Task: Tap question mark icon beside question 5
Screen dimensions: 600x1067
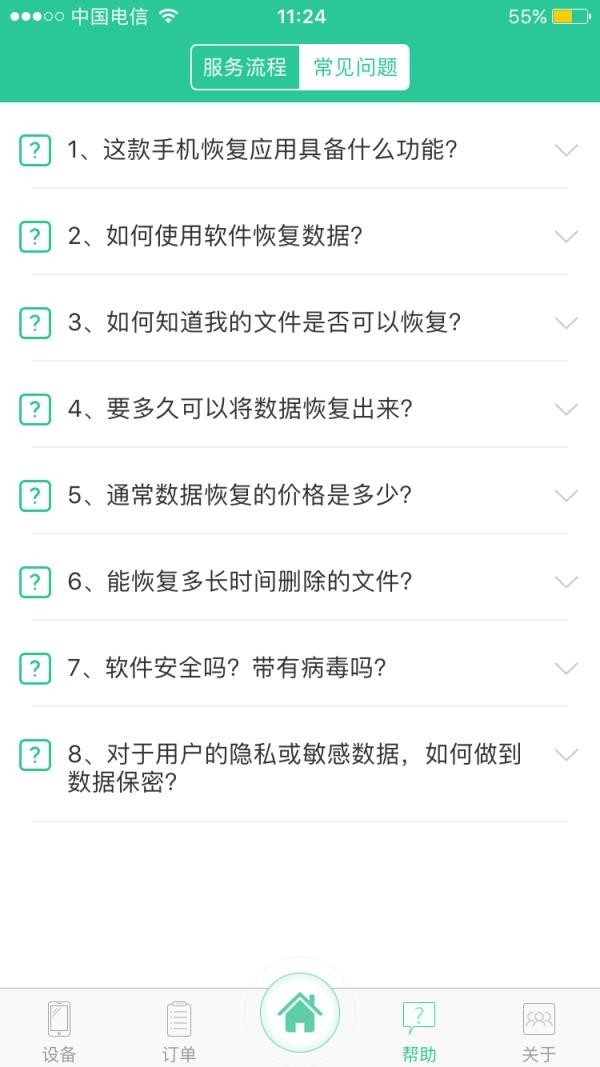Action: pyautogui.click(x=35, y=496)
